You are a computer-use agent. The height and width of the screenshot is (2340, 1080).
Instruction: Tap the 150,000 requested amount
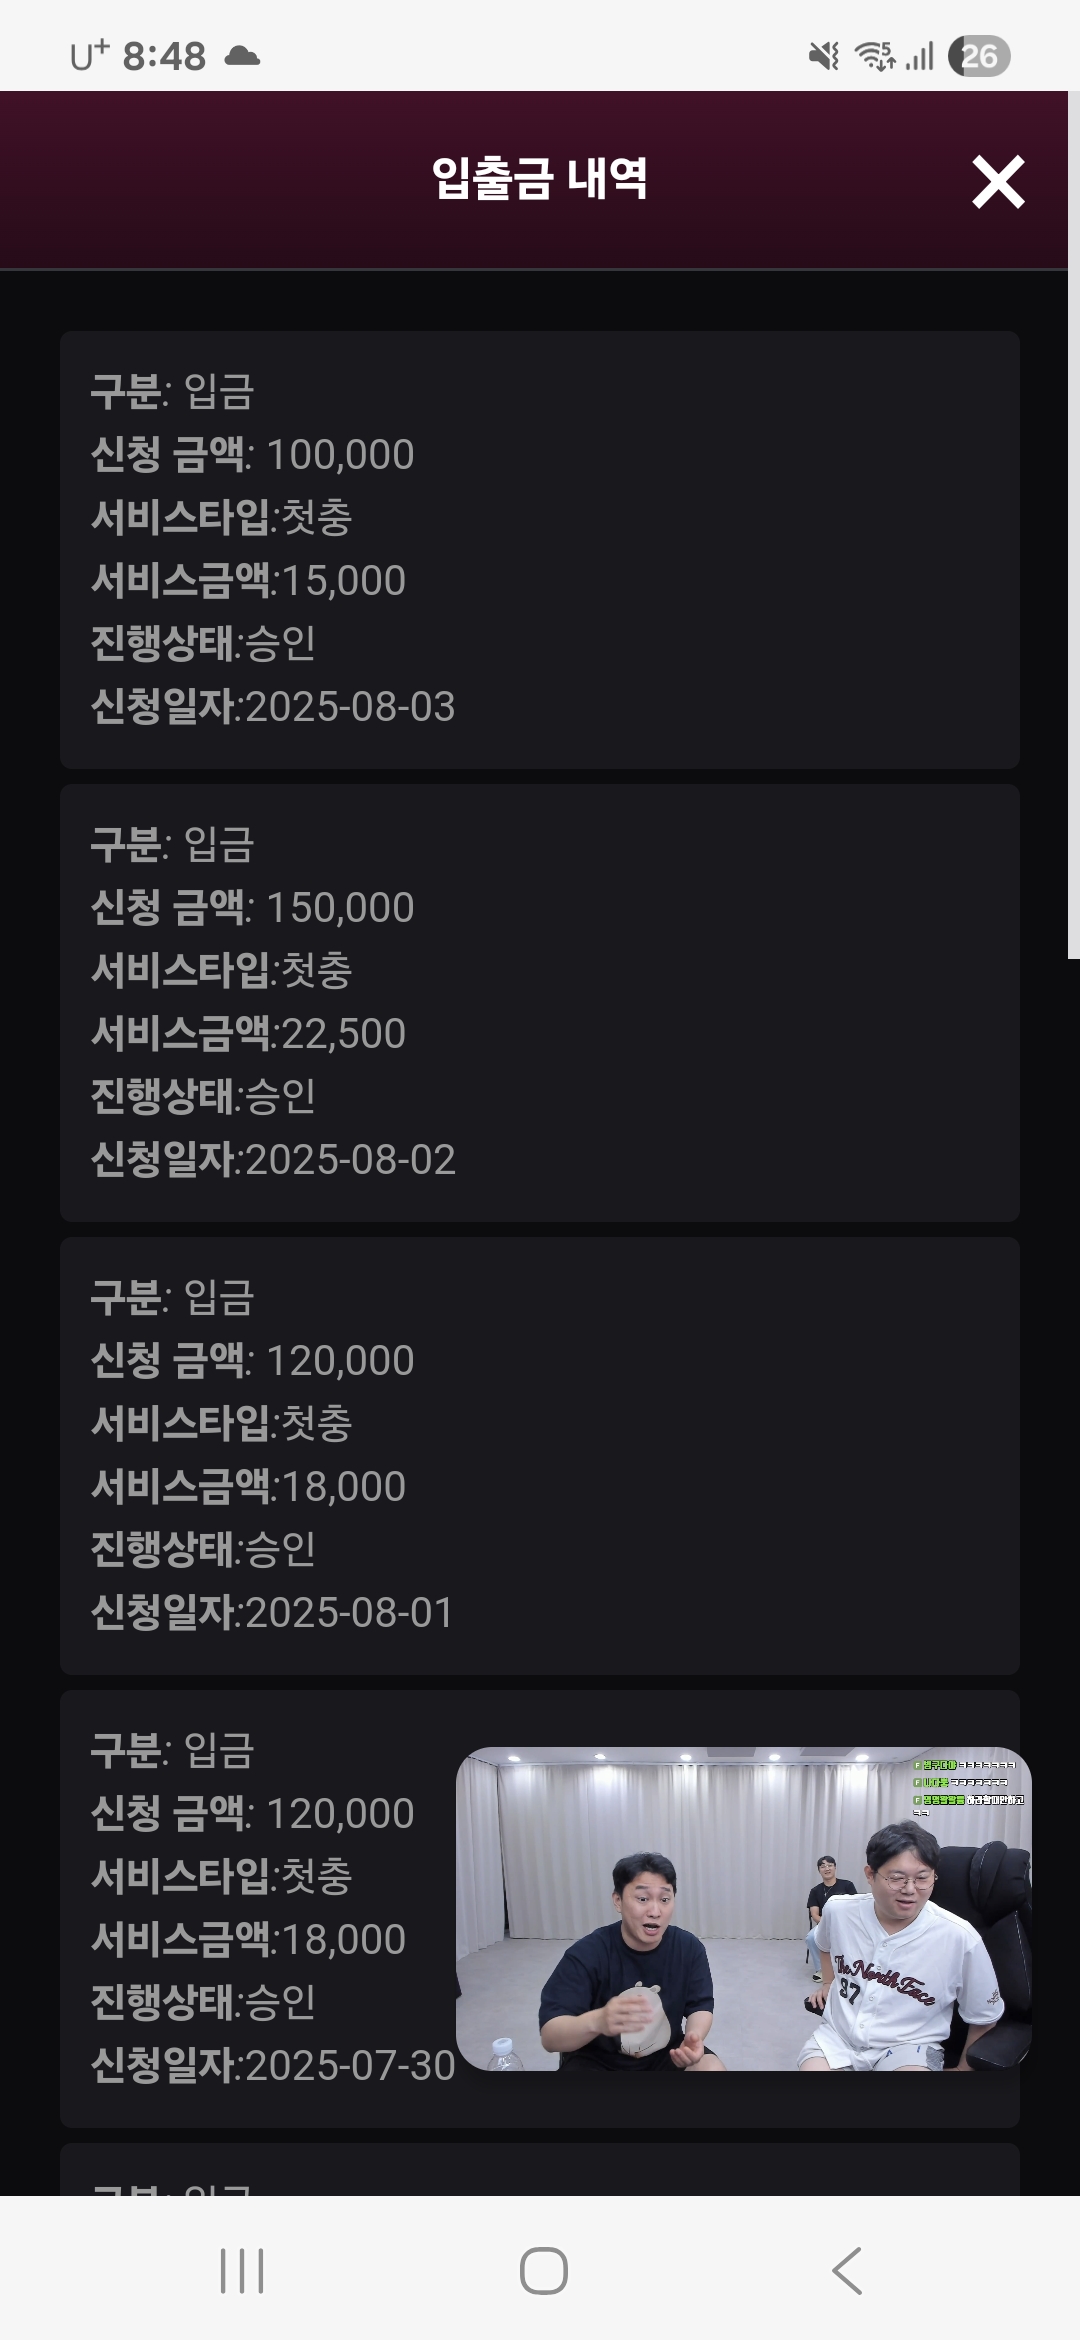(340, 908)
